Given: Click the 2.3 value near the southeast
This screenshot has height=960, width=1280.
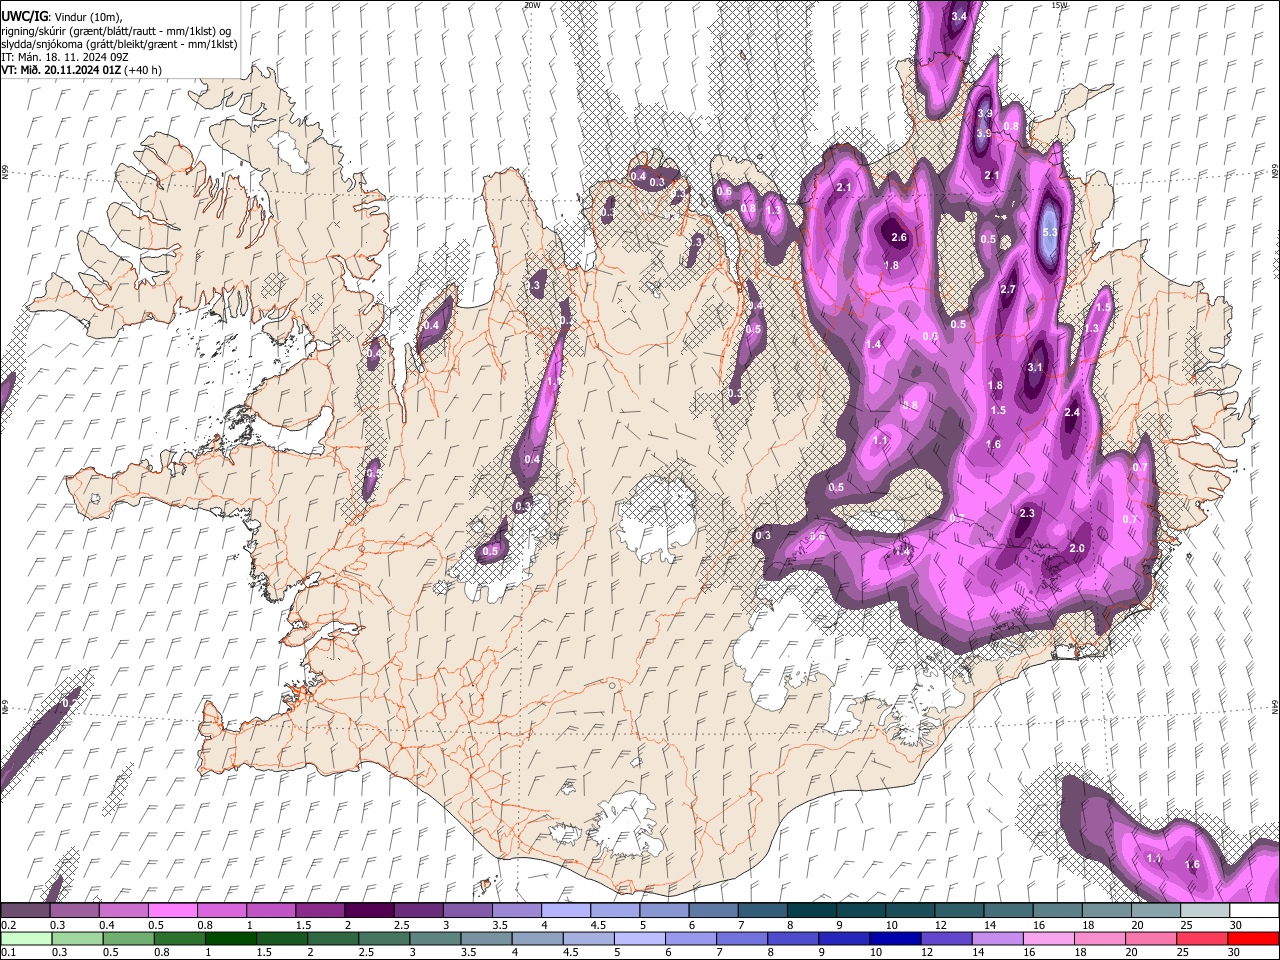Looking at the screenshot, I should tap(1027, 513).
